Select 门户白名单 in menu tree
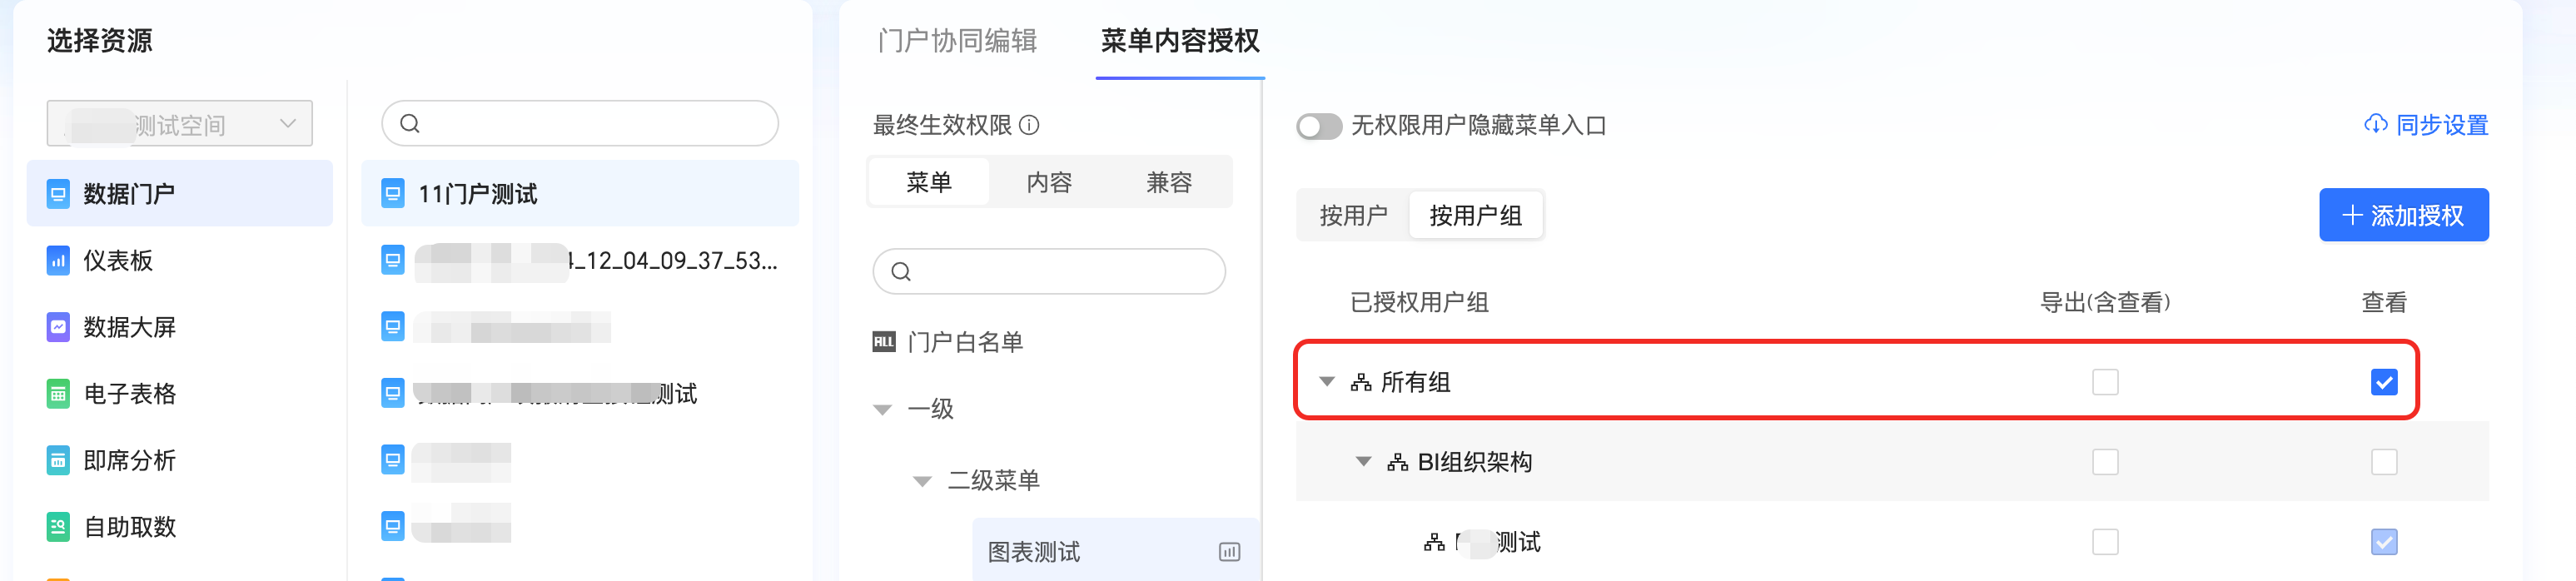 pos(964,343)
